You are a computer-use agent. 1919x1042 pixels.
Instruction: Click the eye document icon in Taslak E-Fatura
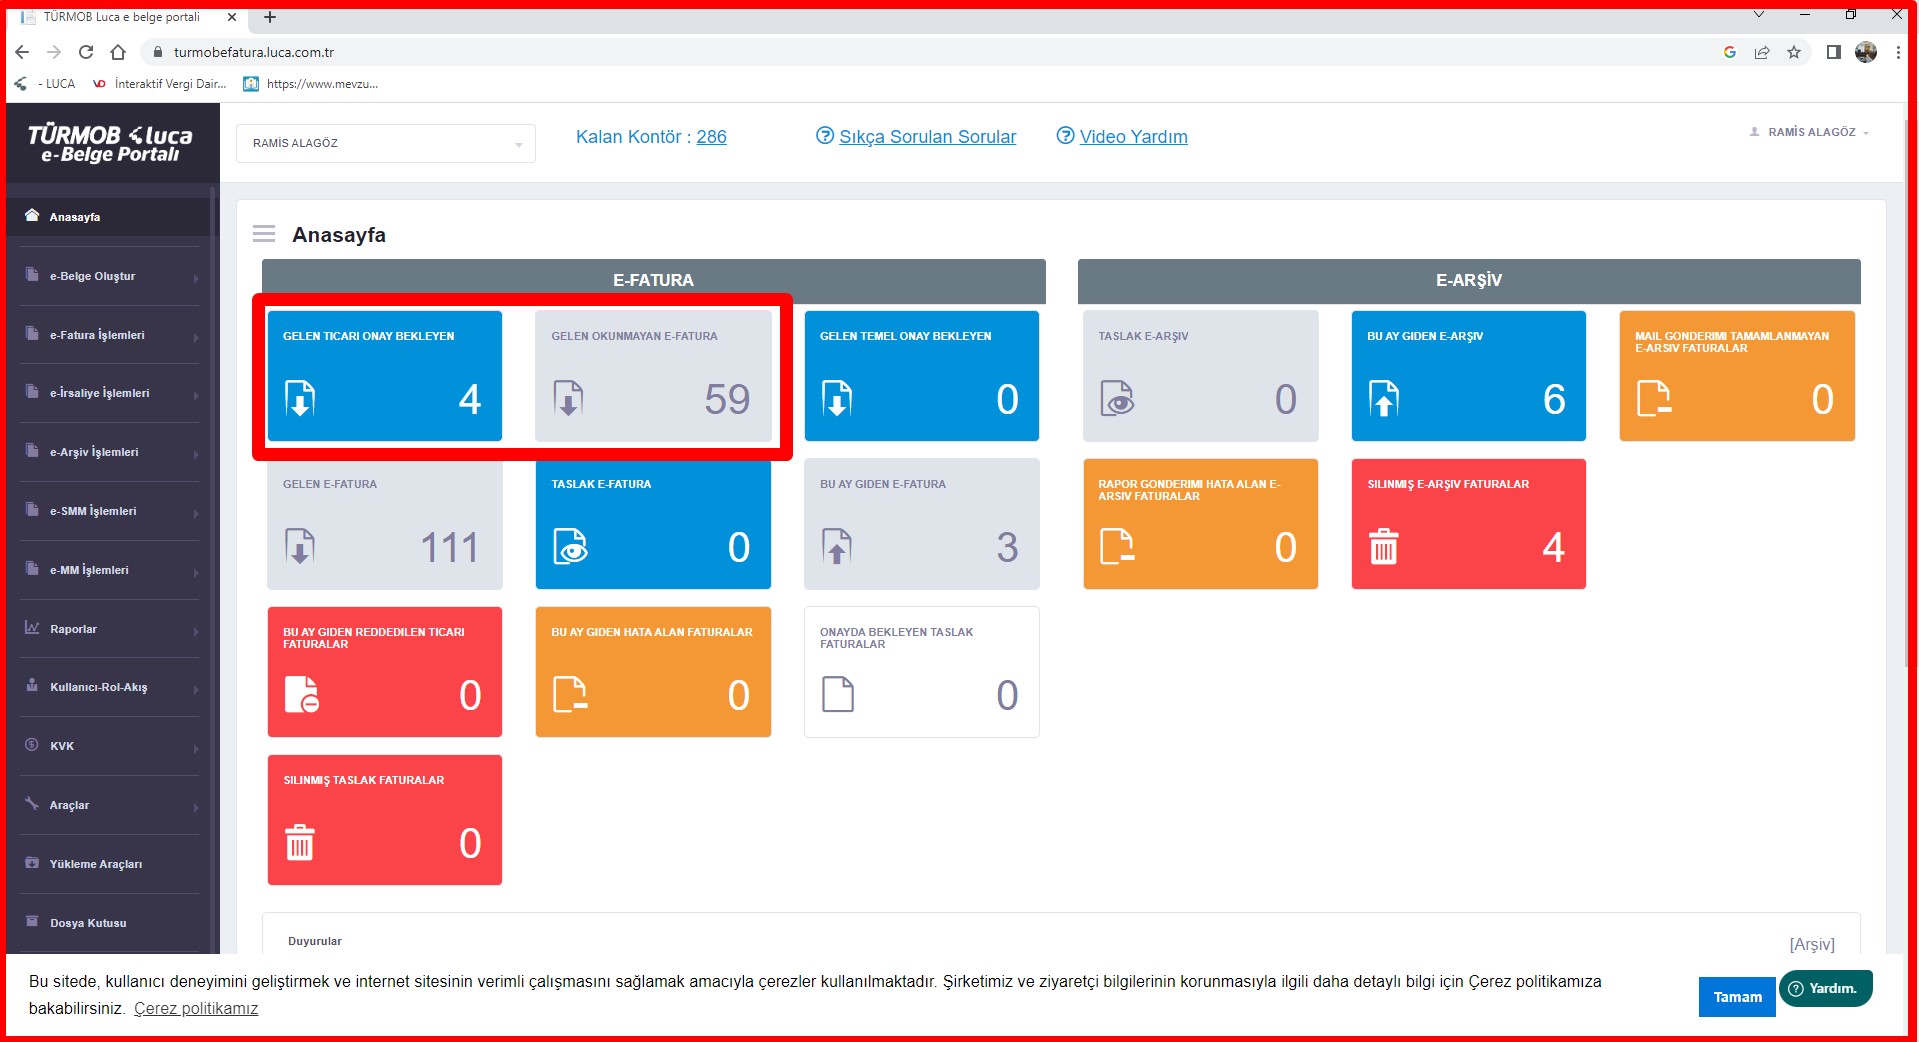(570, 547)
